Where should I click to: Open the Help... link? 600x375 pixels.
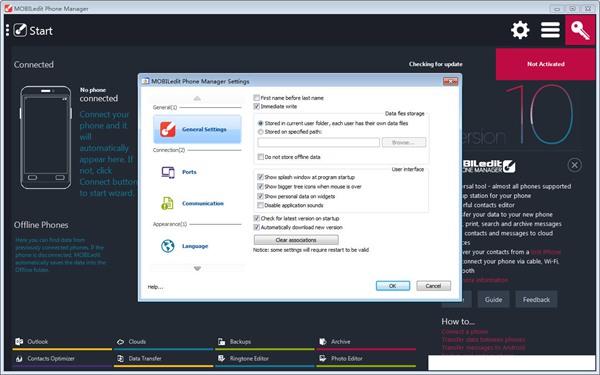point(155,287)
